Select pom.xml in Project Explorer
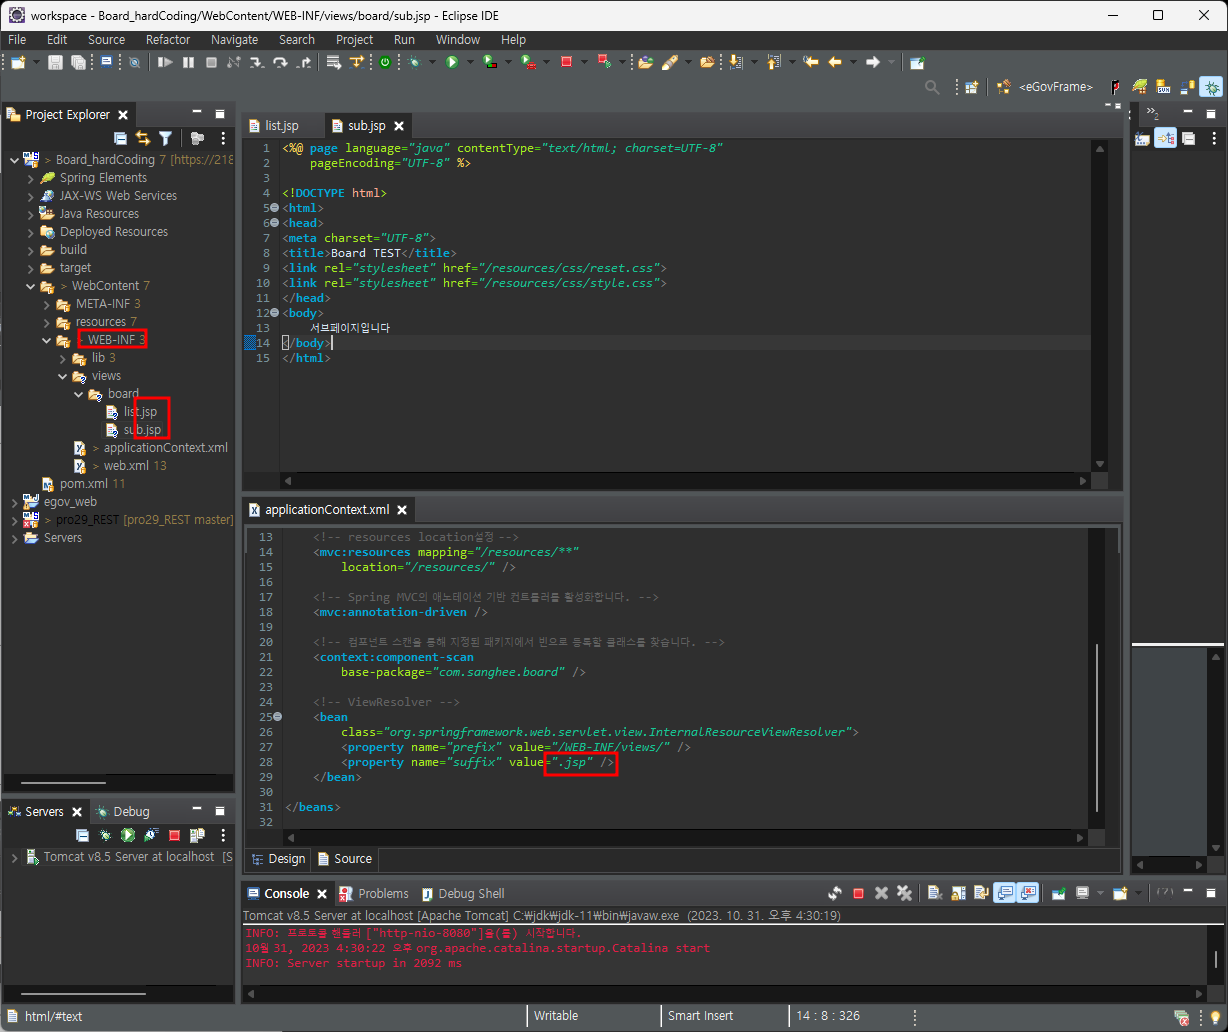Screen dimensions: 1228x1032 tap(83, 484)
